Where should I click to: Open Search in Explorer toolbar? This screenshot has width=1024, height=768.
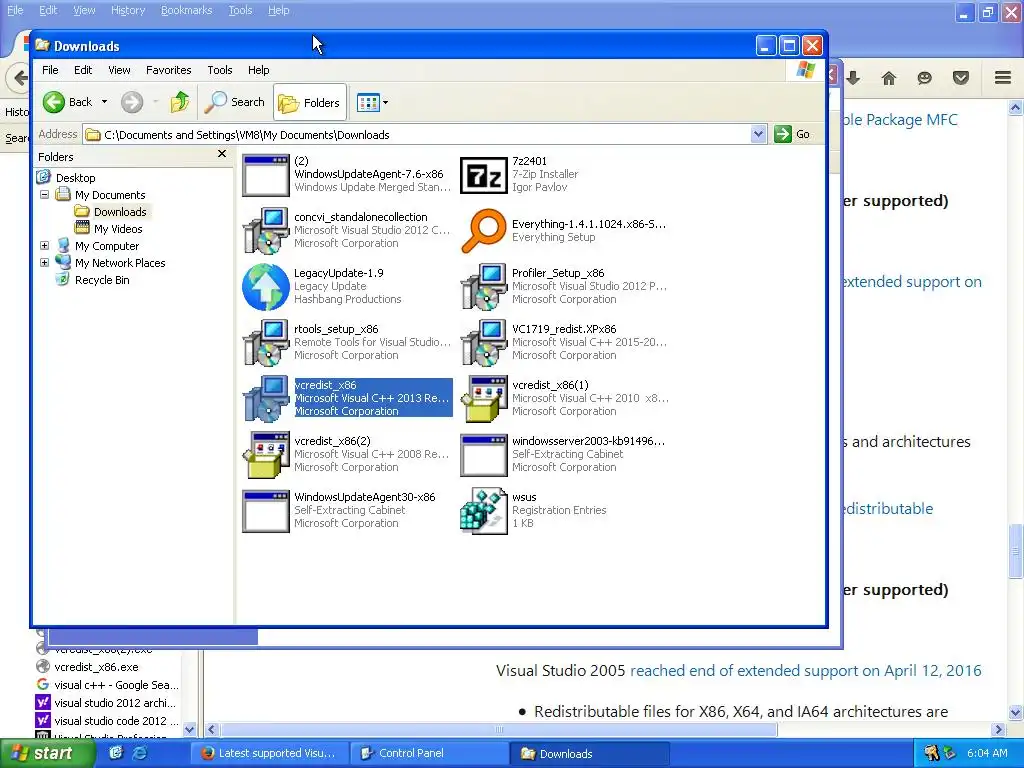click(235, 102)
